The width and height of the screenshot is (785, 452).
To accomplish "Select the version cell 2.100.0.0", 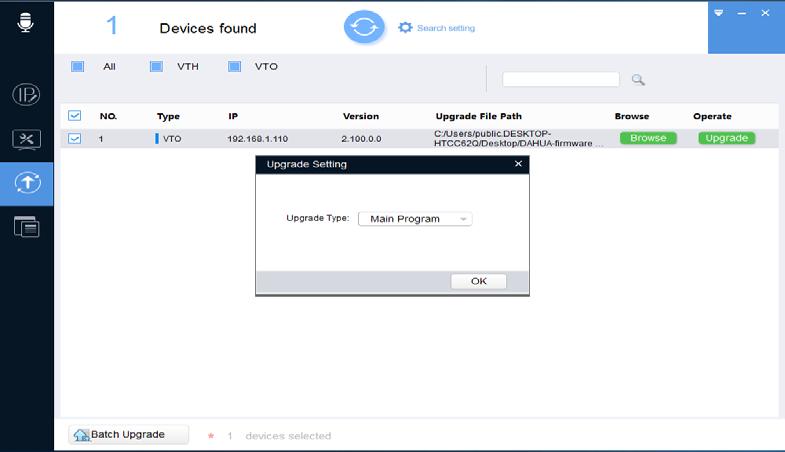I will coord(361,139).
